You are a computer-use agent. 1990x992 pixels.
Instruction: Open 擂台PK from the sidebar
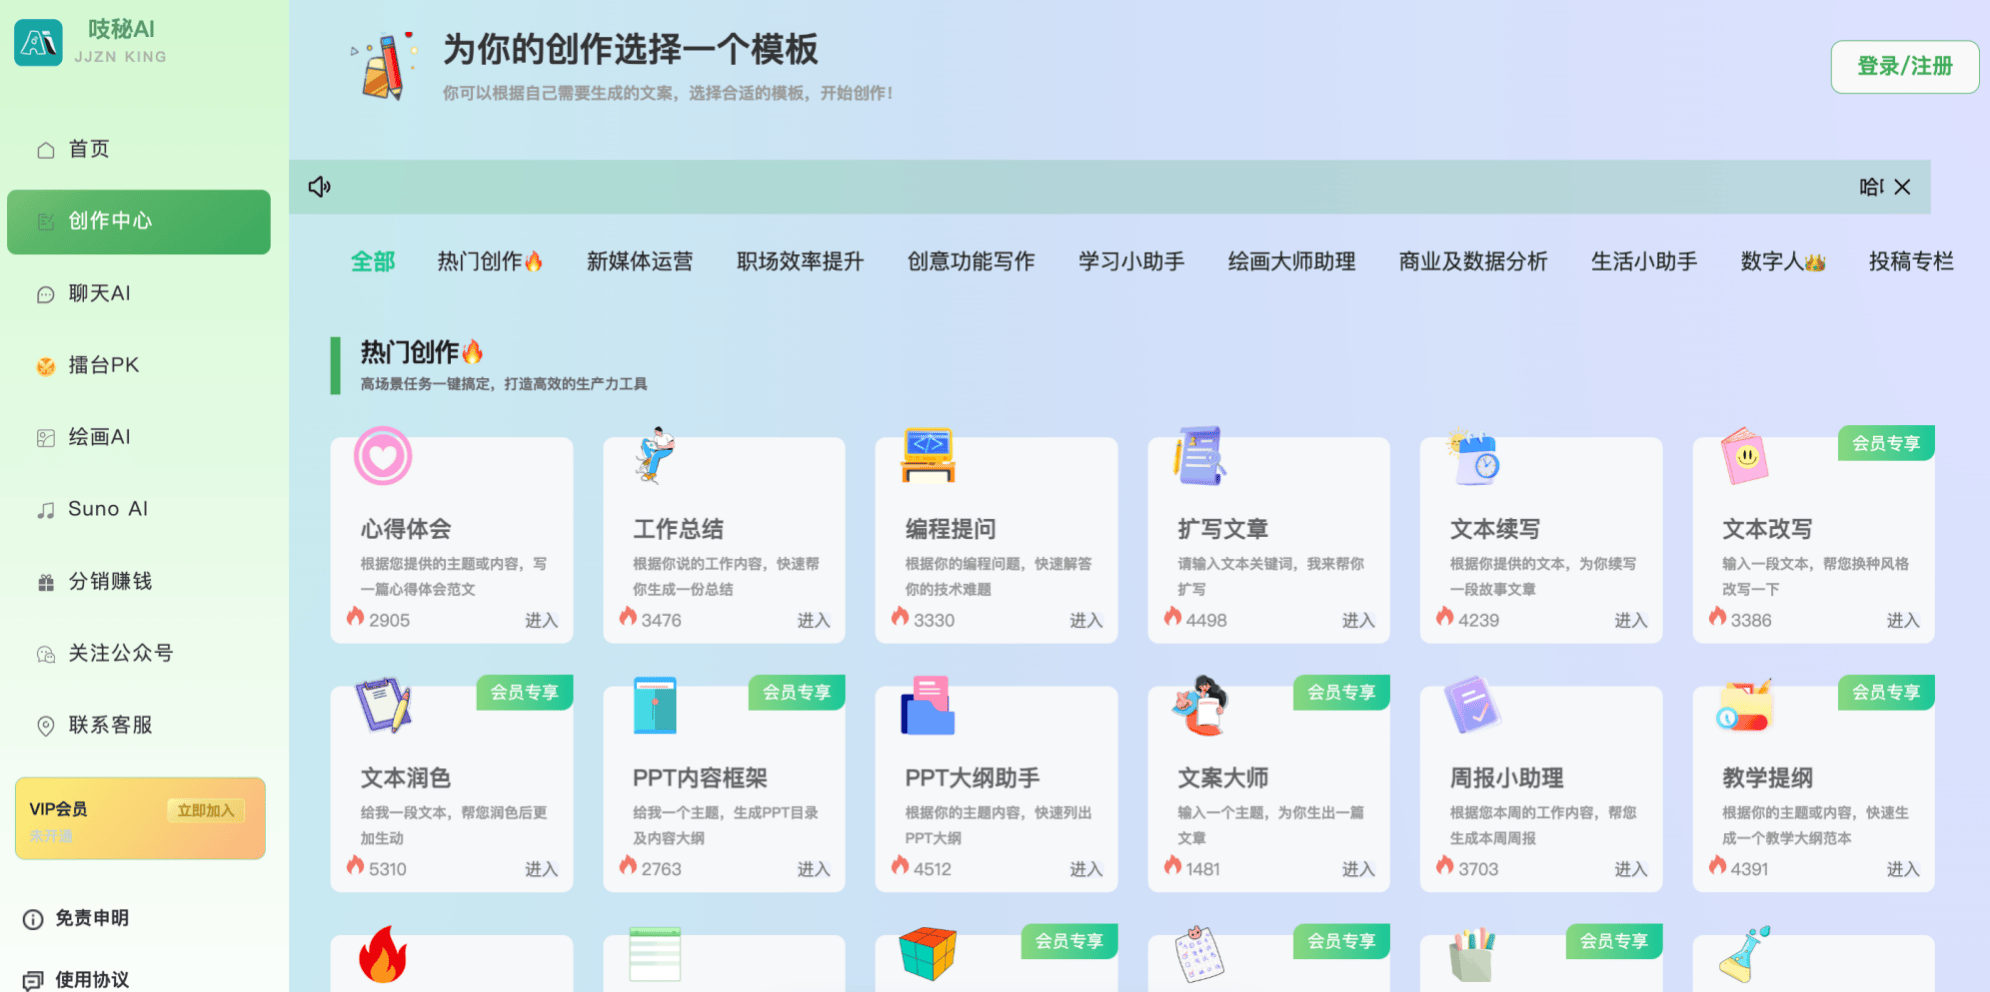(103, 365)
